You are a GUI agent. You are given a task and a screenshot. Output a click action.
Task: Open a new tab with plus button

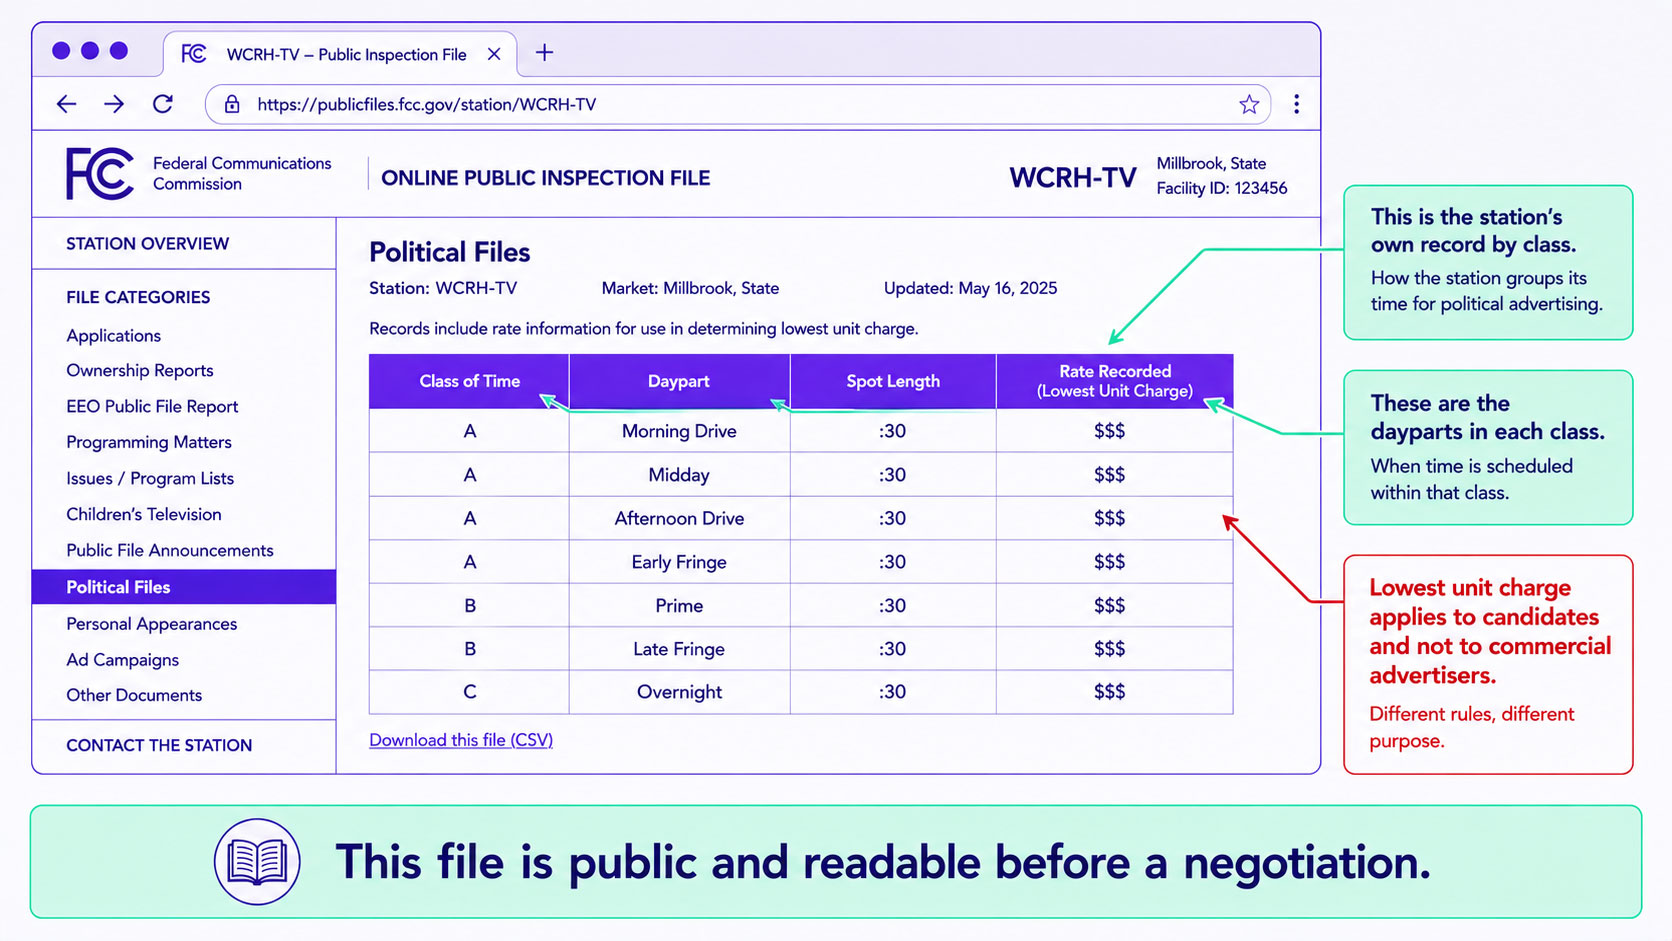[x=544, y=53]
